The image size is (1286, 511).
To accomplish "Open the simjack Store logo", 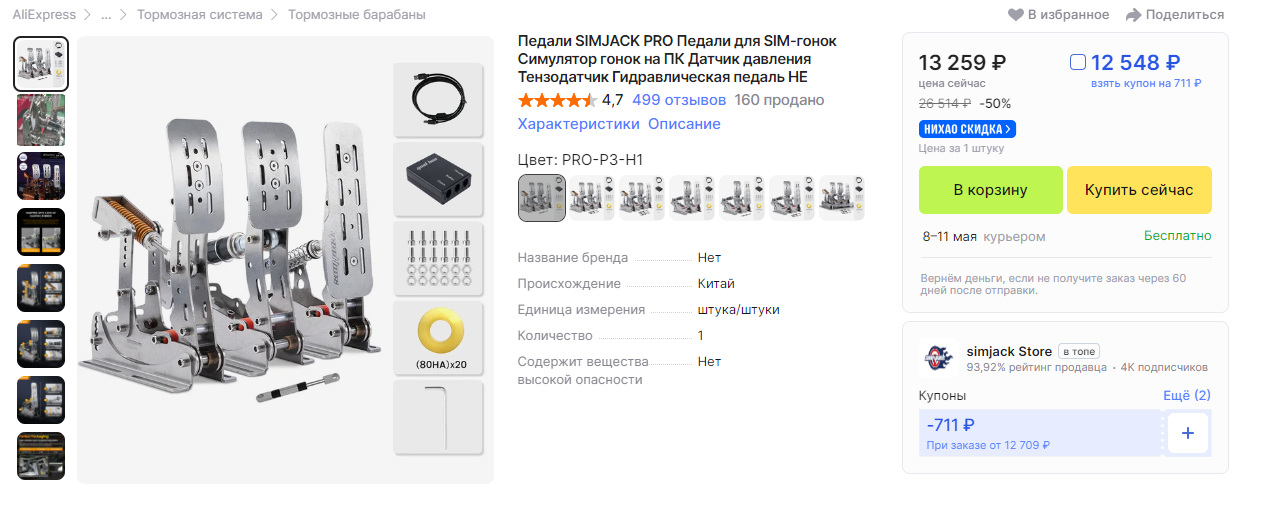I will 939,357.
